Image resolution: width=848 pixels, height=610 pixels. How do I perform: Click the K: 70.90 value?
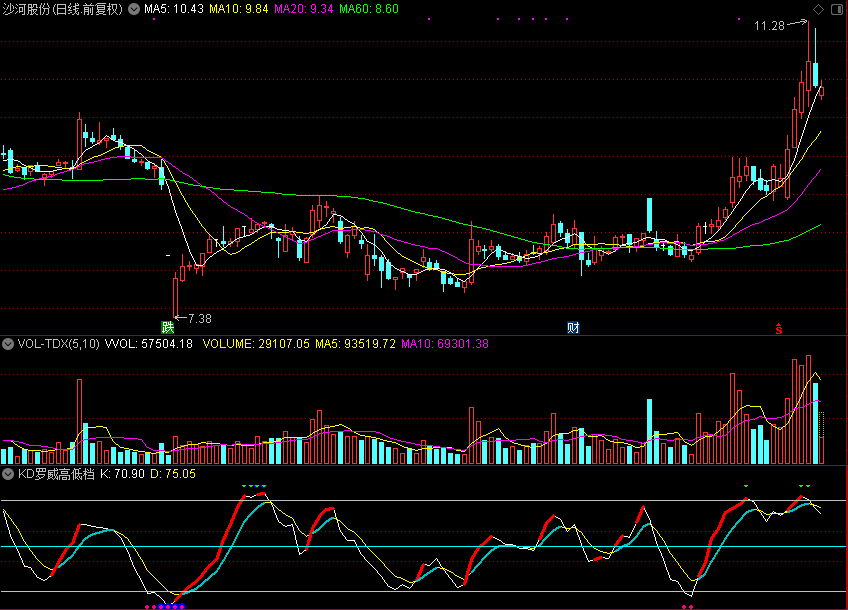coord(122,474)
